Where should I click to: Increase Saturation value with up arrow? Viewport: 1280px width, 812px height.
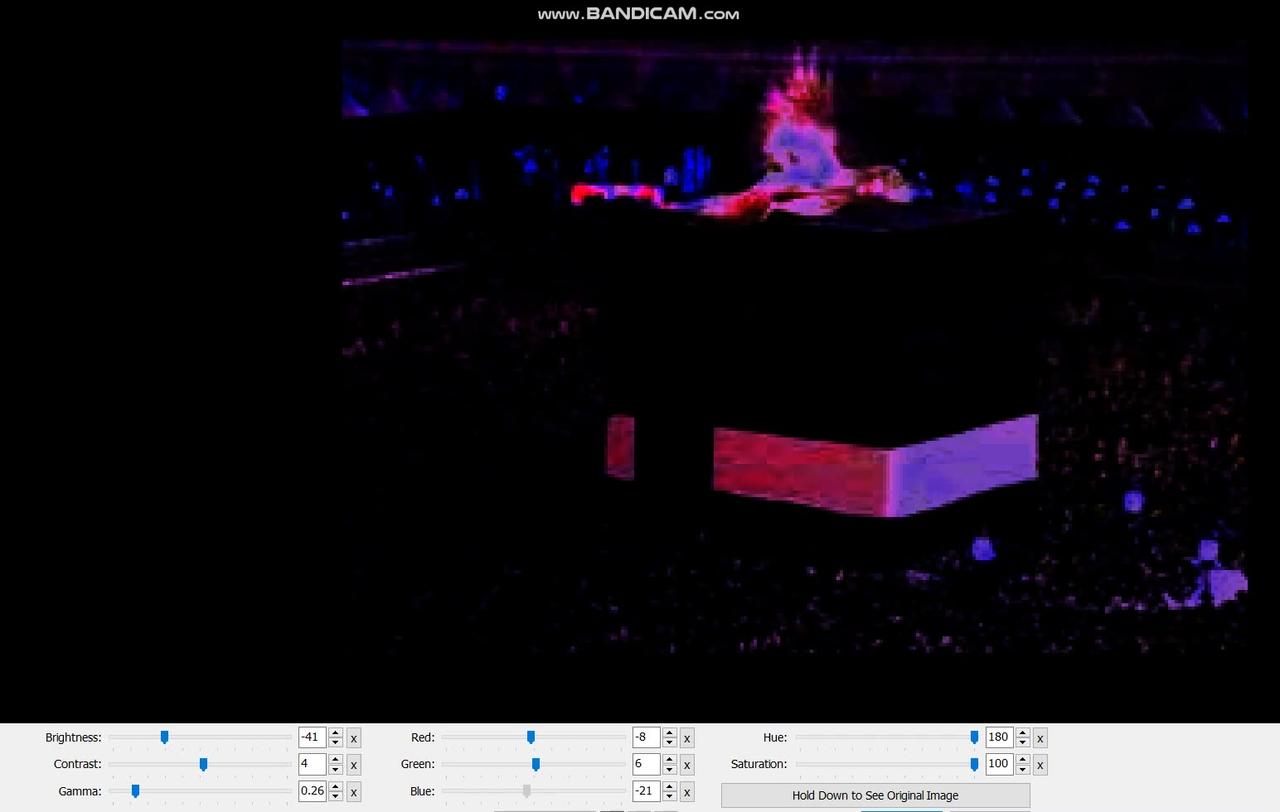click(1022, 760)
